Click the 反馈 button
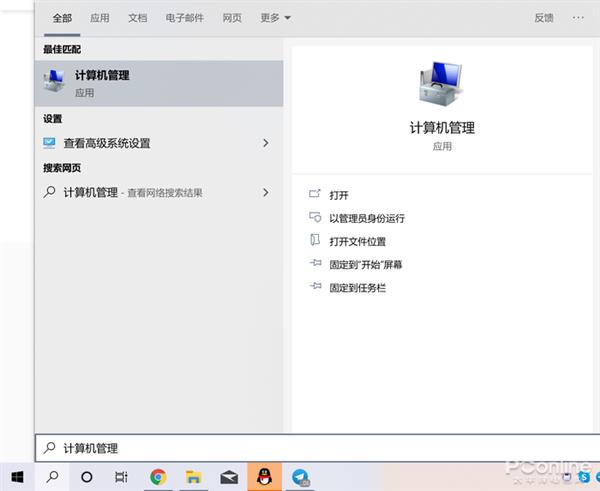 point(543,18)
